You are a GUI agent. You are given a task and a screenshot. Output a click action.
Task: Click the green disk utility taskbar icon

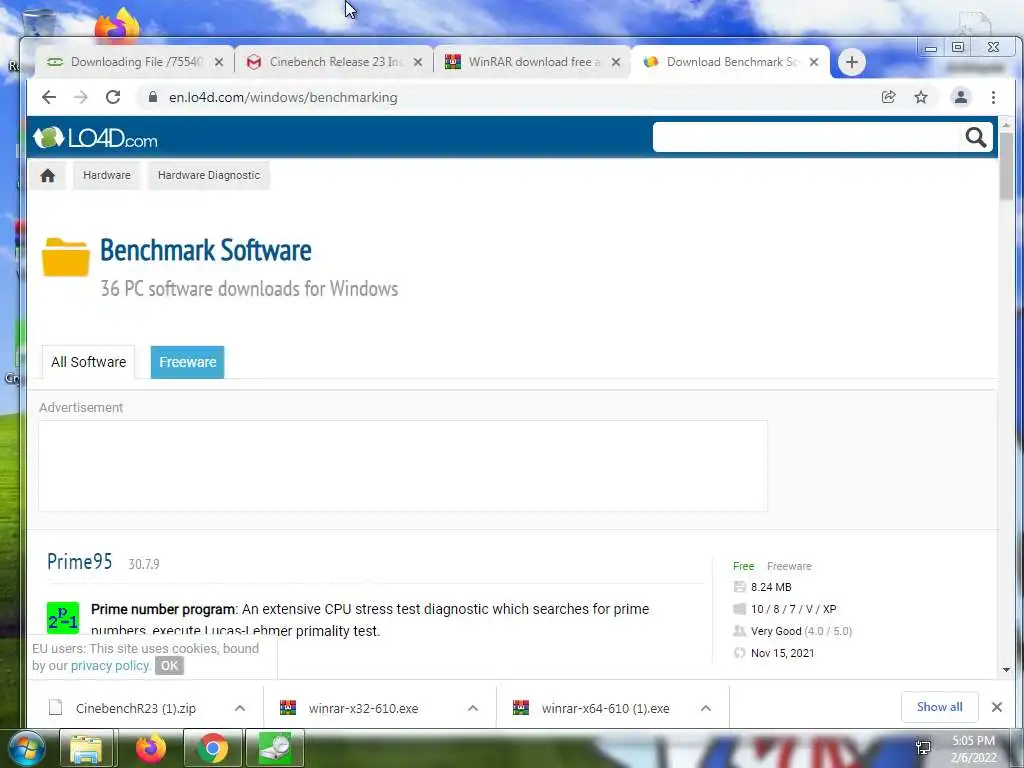[275, 748]
